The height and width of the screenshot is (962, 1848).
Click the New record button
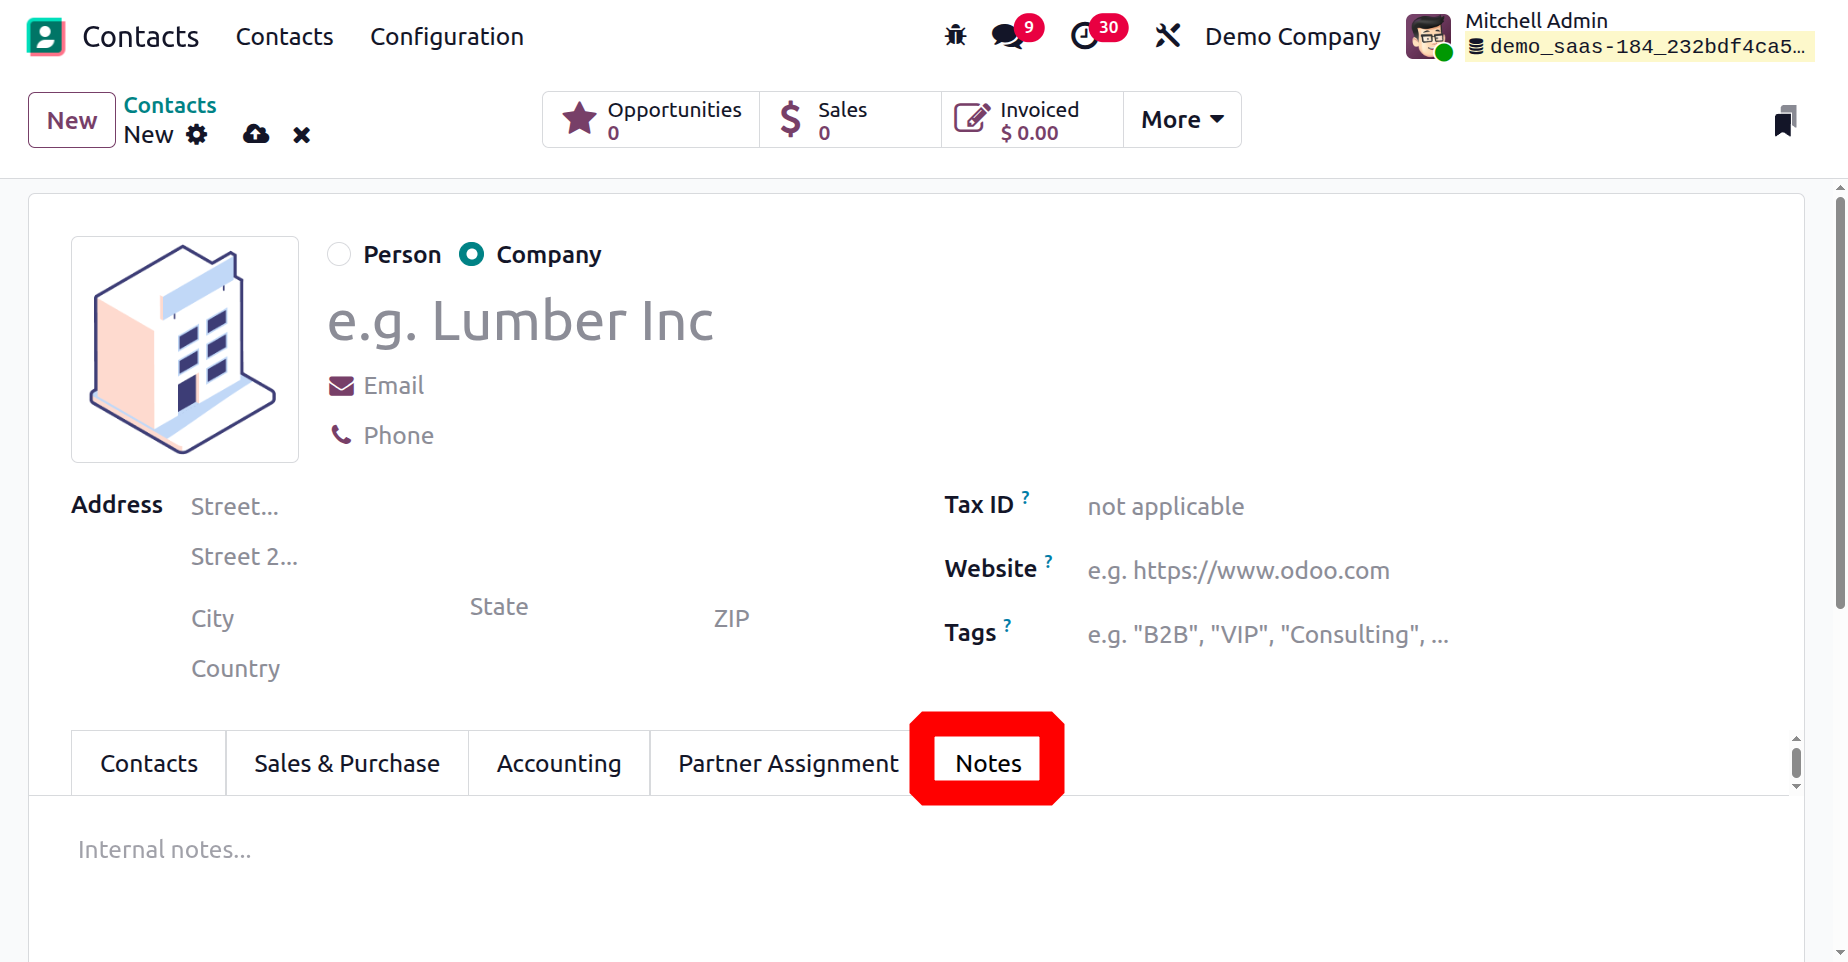pos(72,120)
